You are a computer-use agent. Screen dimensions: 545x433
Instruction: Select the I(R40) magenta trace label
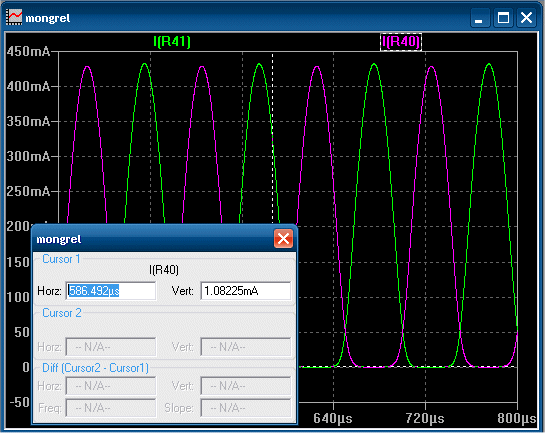(x=401, y=42)
